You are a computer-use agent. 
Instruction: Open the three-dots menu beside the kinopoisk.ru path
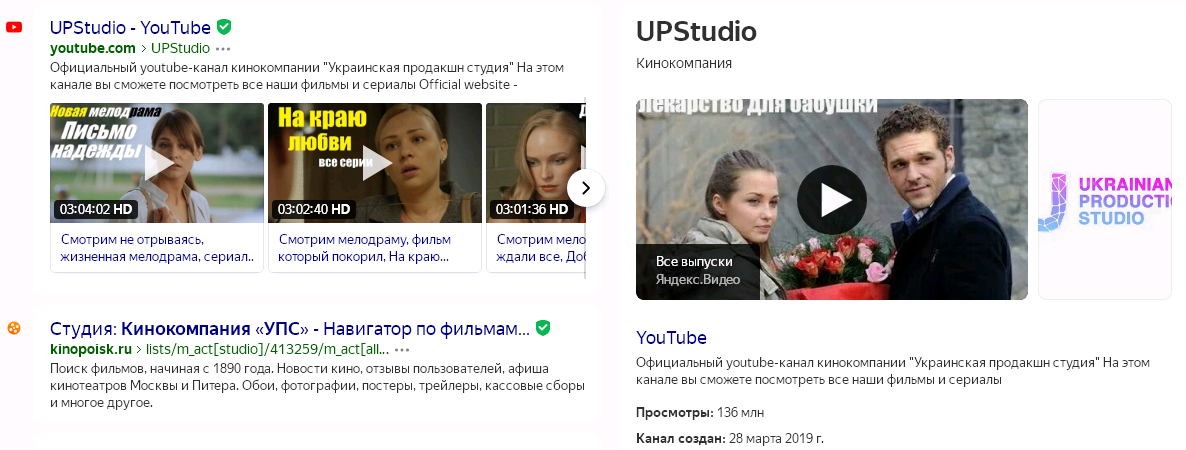(x=402, y=350)
